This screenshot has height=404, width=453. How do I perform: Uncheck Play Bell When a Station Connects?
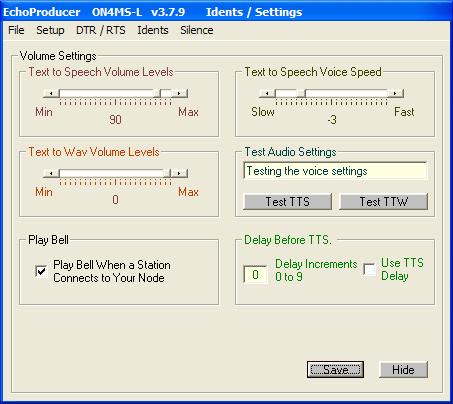[x=41, y=271]
